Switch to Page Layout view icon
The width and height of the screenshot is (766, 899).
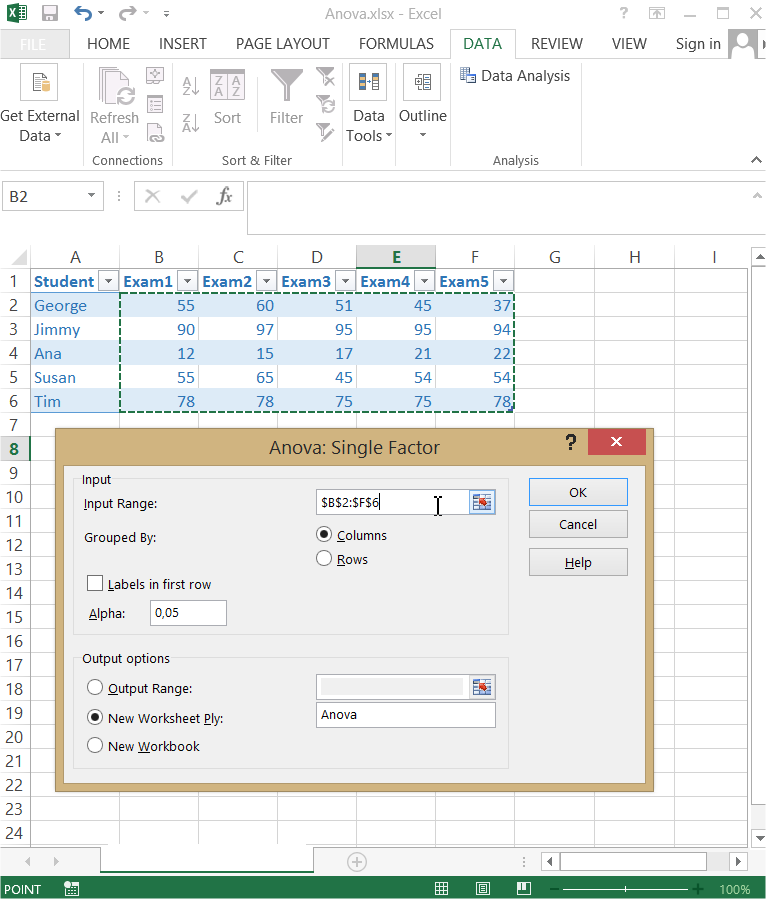point(483,889)
